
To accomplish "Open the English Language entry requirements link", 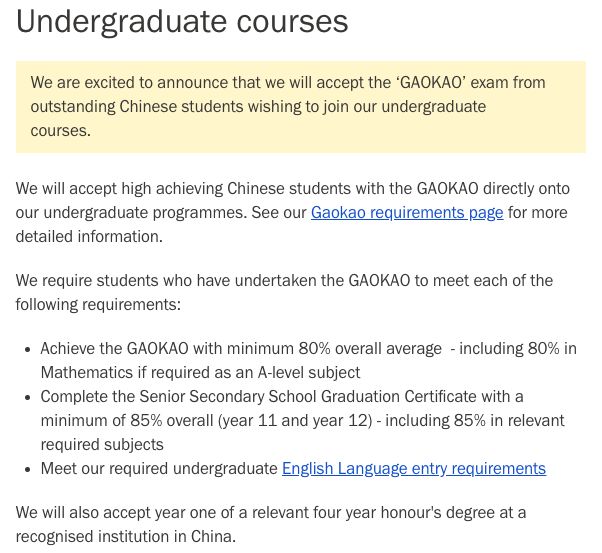I will [413, 468].
